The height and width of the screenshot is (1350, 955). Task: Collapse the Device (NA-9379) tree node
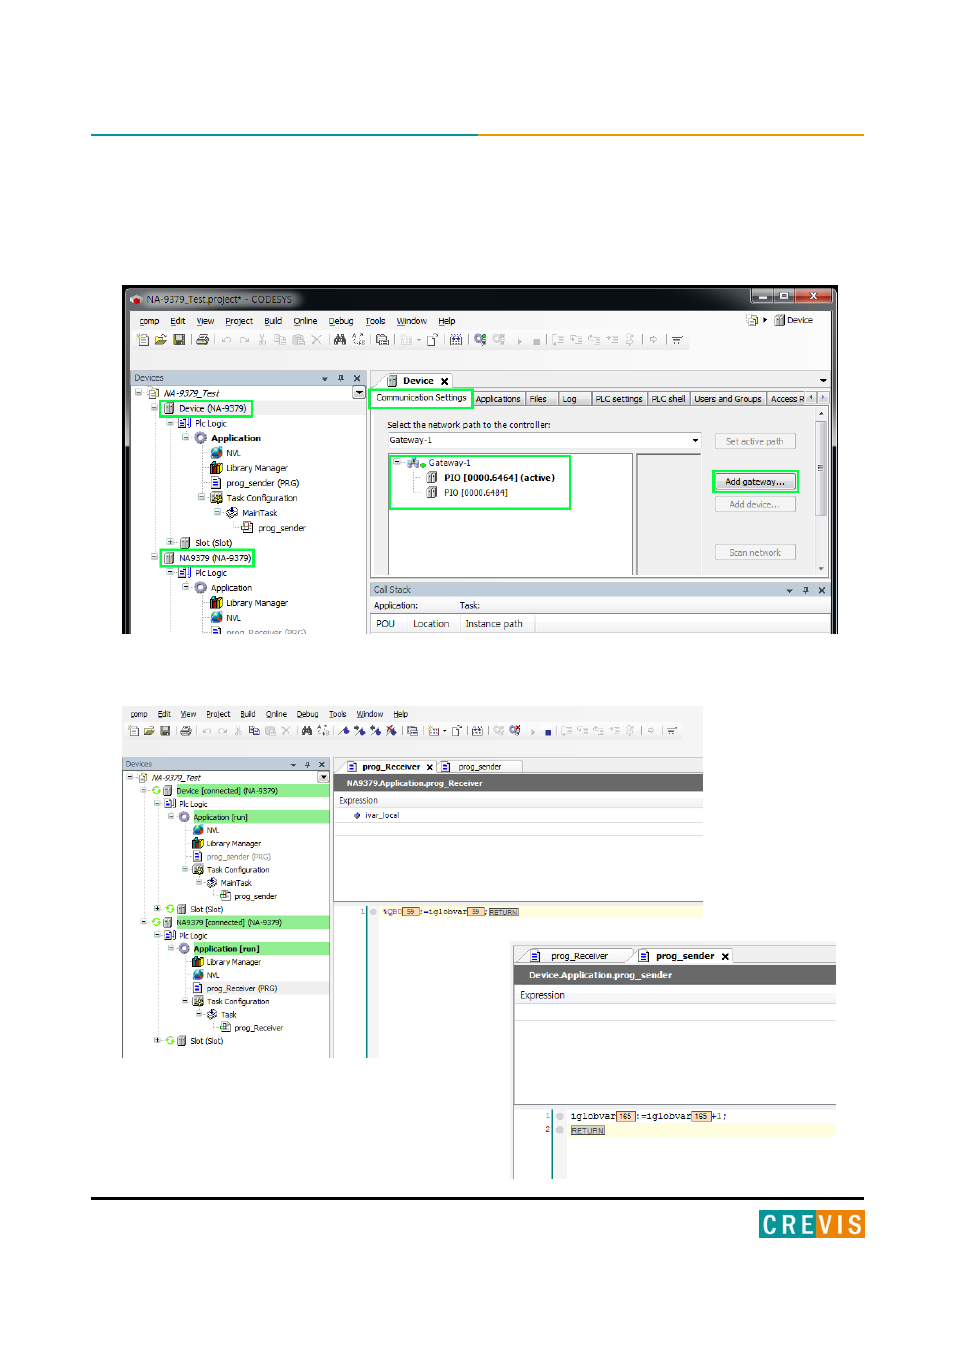coord(154,408)
